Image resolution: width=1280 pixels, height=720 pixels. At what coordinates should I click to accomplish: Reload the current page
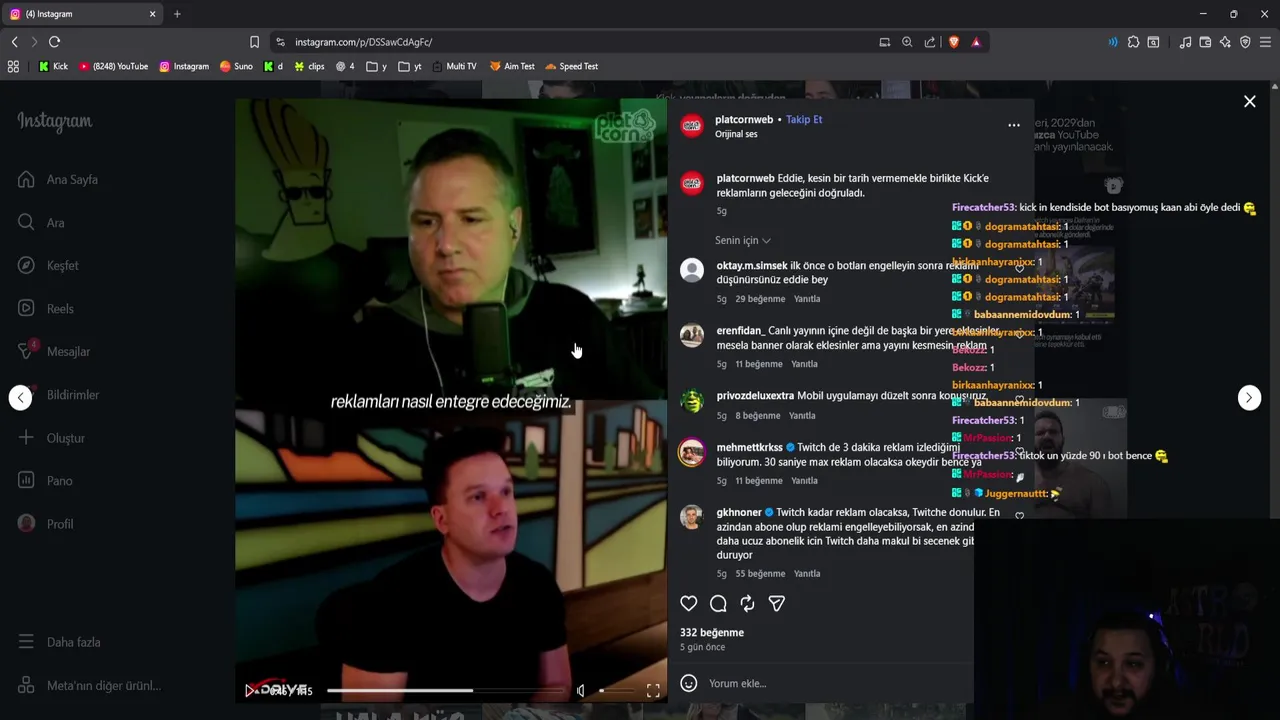point(54,42)
